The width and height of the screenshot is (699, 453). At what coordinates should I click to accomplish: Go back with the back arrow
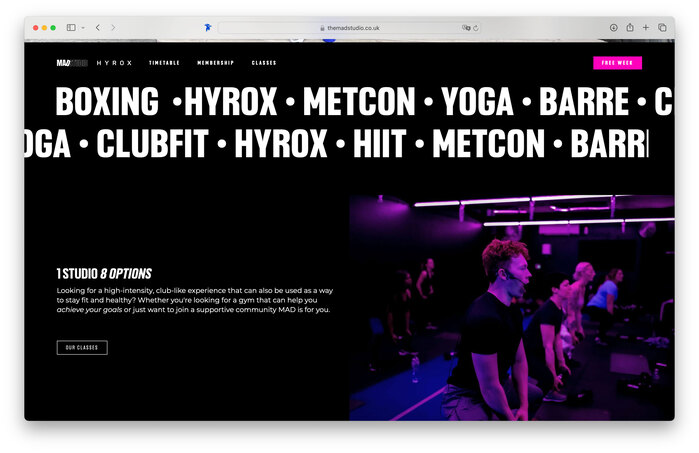tap(98, 28)
